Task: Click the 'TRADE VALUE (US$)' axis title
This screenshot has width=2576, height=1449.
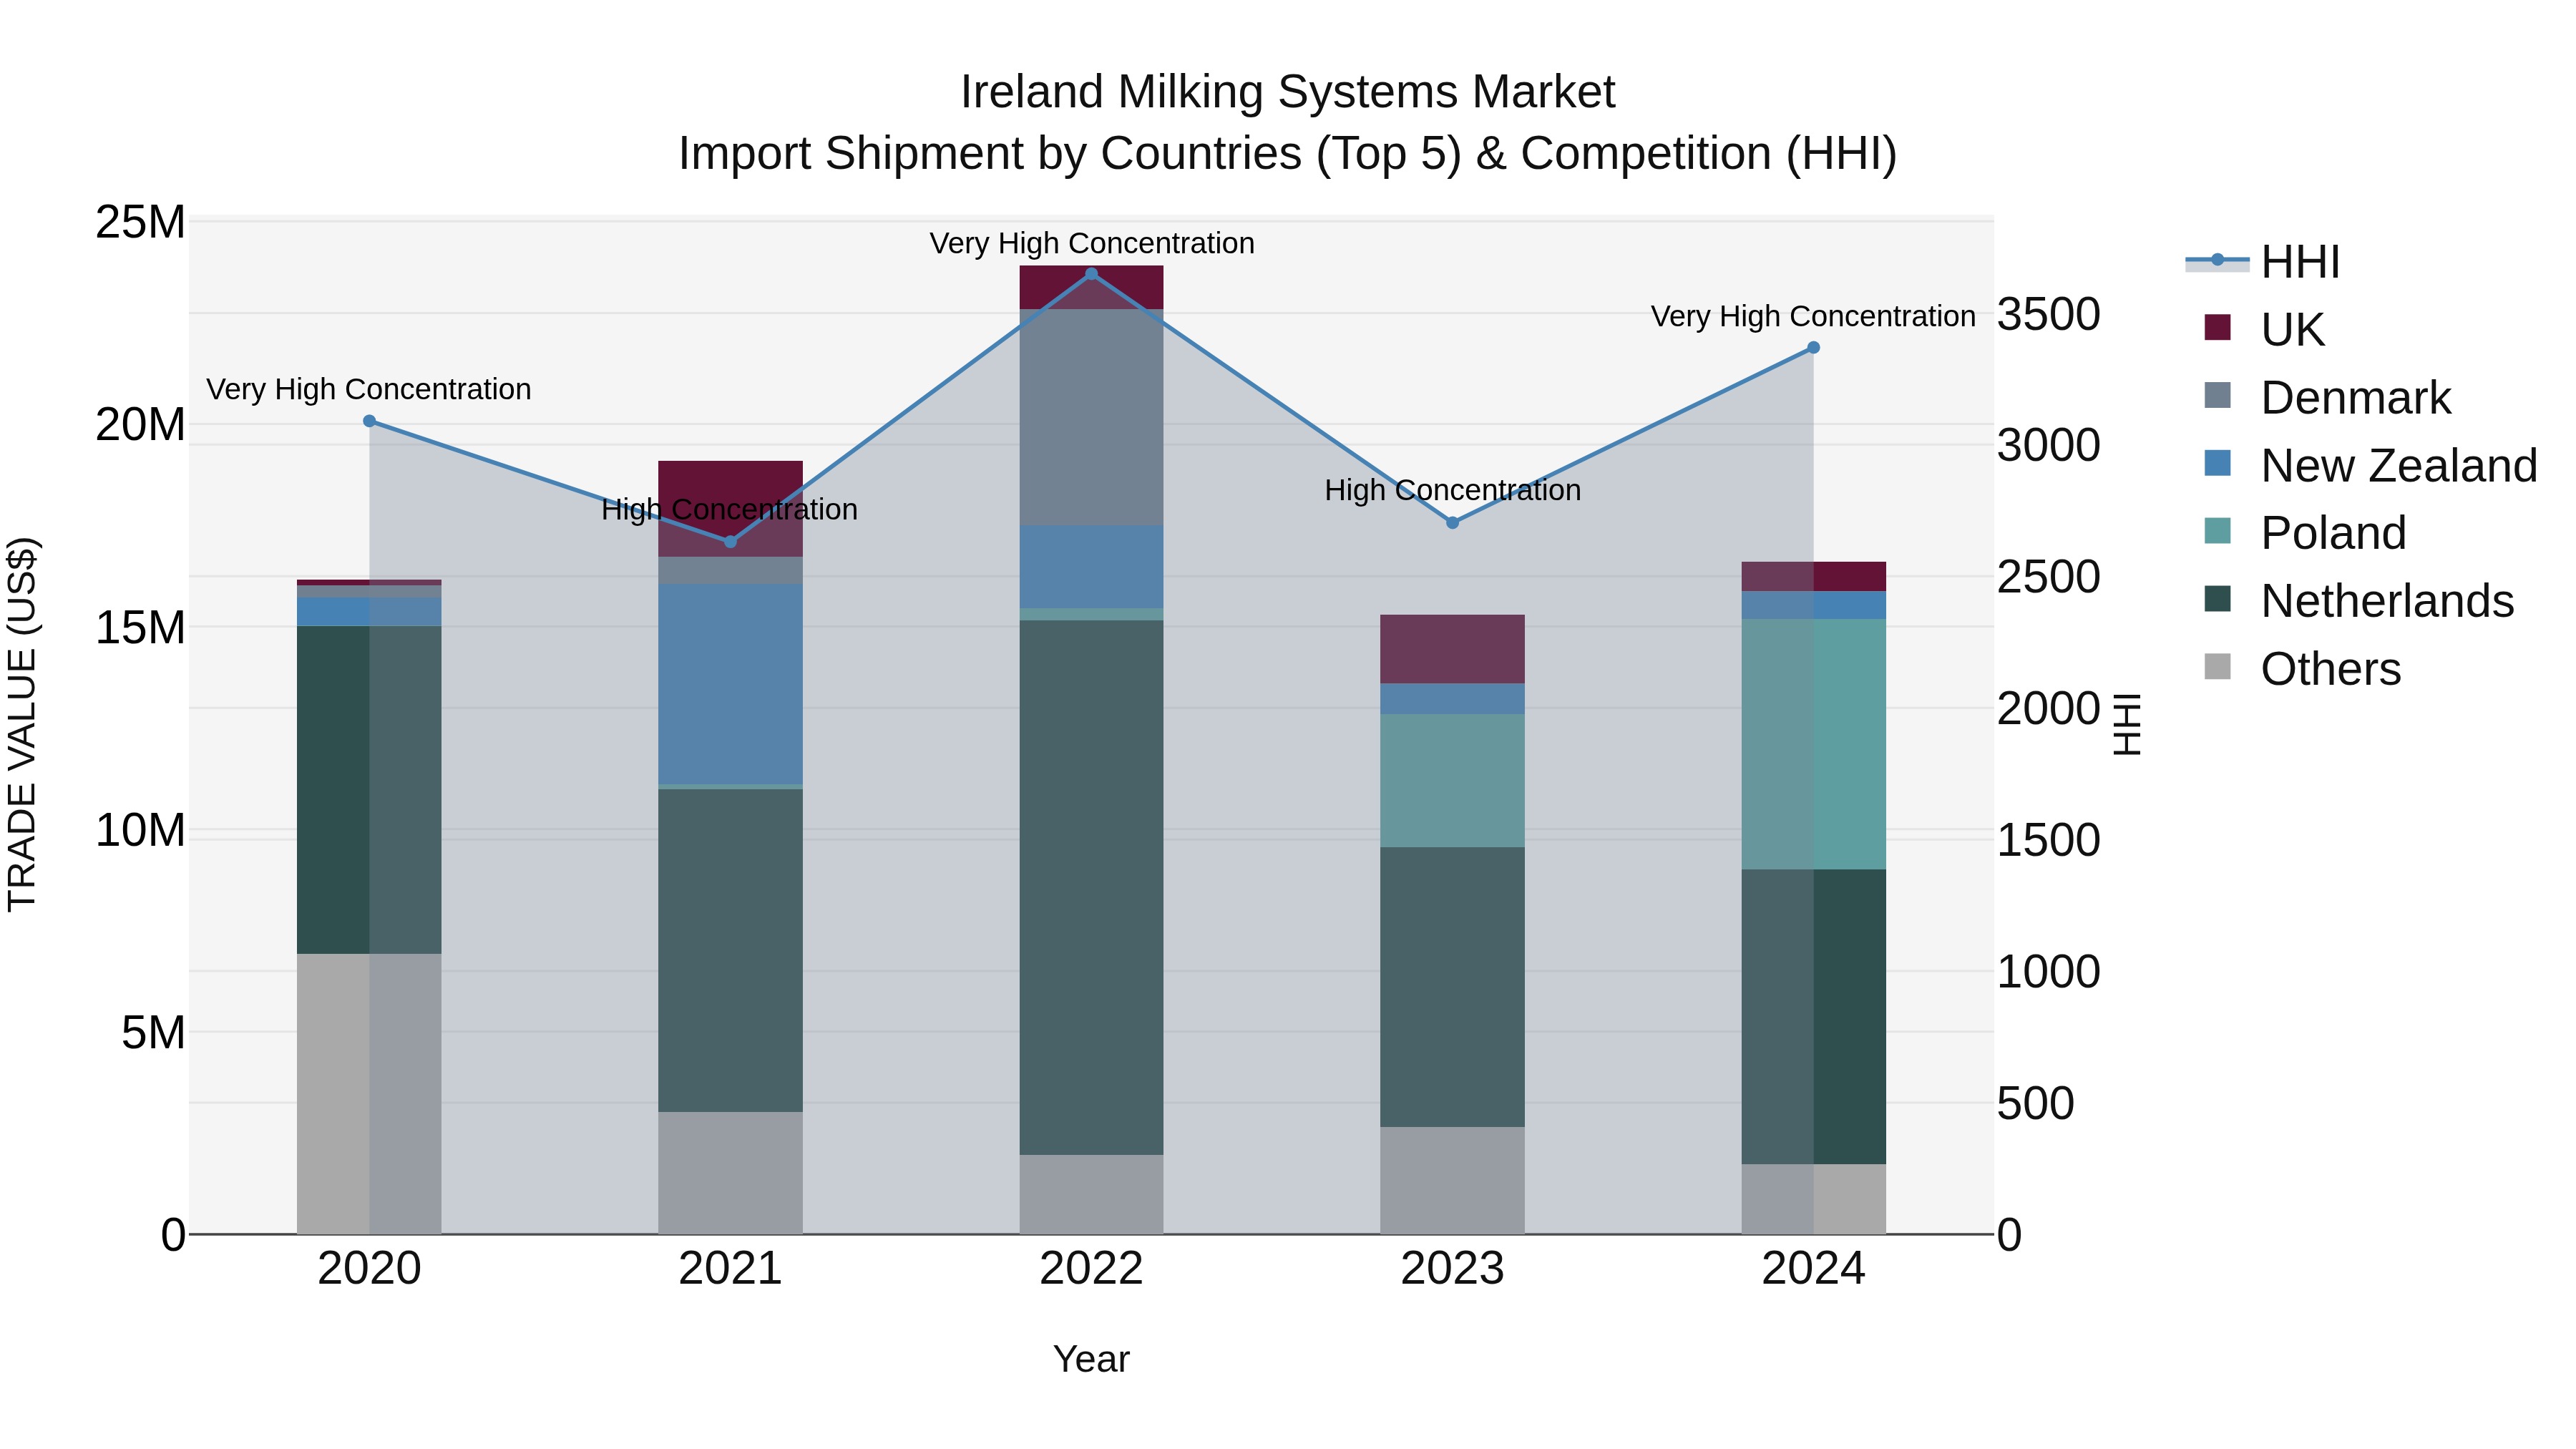Action: 22,725
